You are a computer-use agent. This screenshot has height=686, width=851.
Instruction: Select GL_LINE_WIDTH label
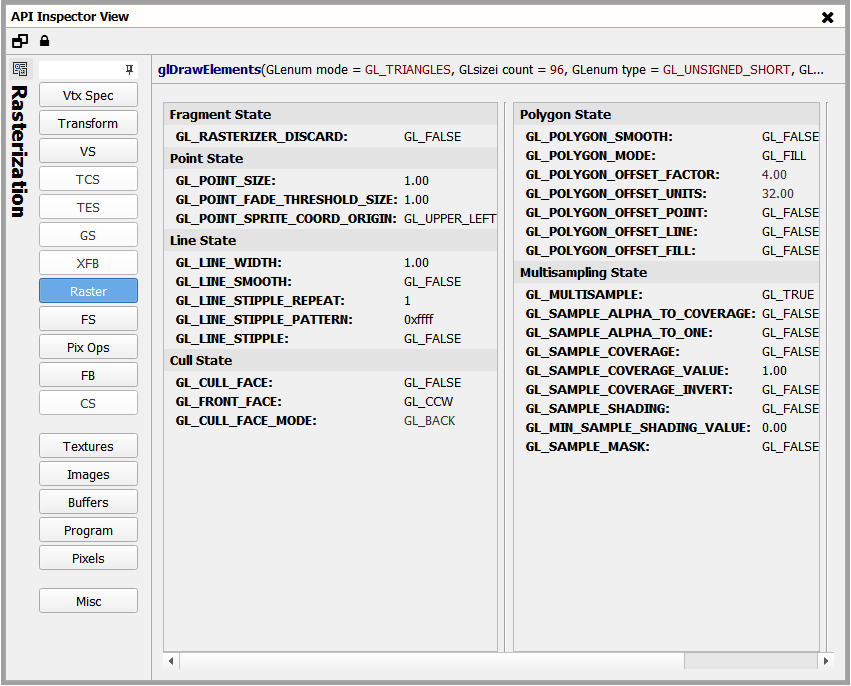(228, 263)
